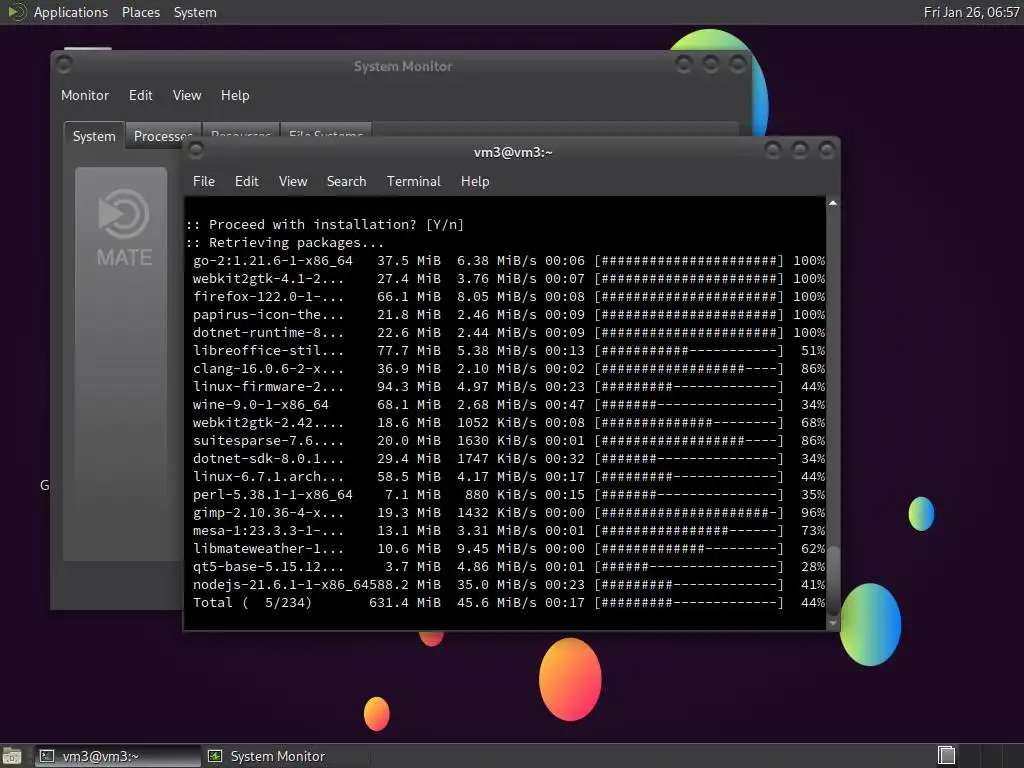Click the firefox-122.0-1 download progress bar

click(x=688, y=296)
